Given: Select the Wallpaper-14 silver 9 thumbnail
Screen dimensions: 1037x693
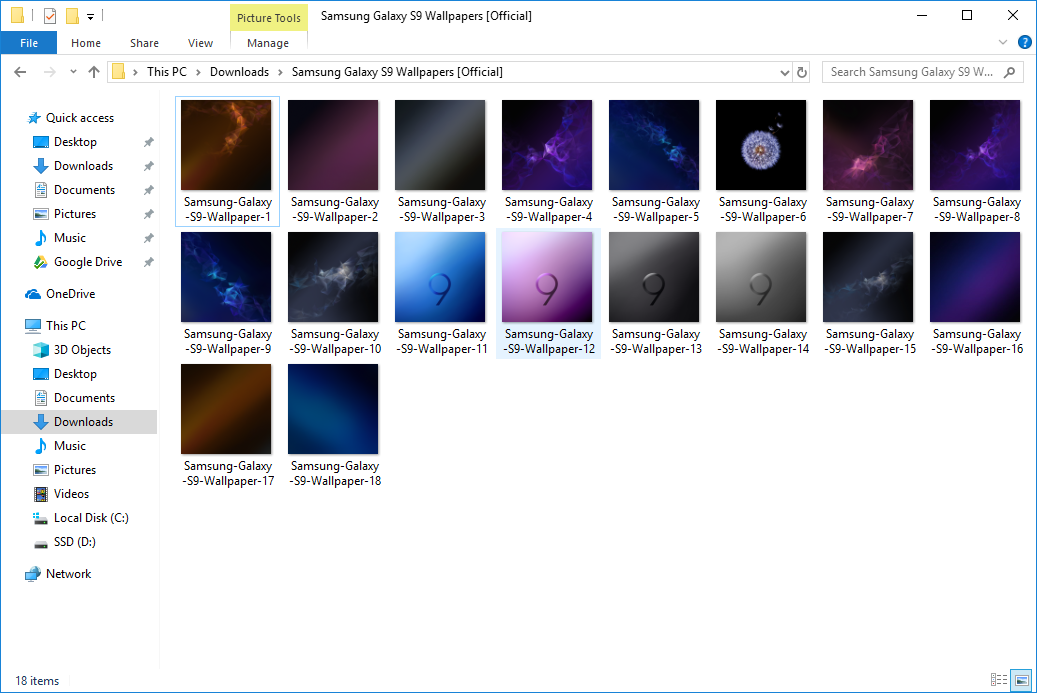Looking at the screenshot, I should (761, 277).
